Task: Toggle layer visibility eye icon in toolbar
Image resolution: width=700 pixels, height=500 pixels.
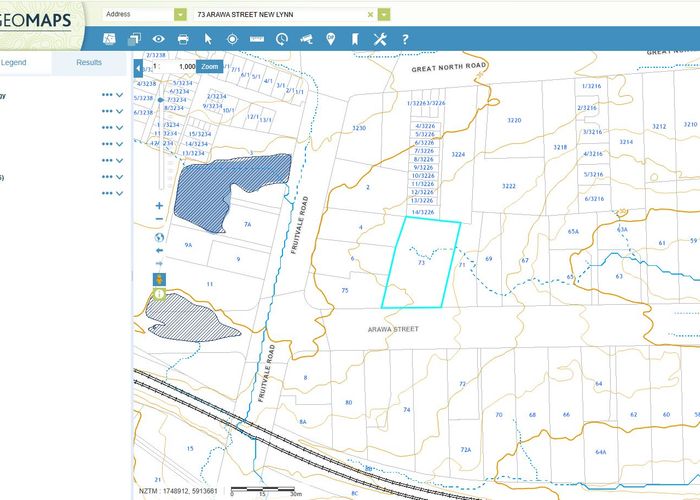Action: click(158, 39)
